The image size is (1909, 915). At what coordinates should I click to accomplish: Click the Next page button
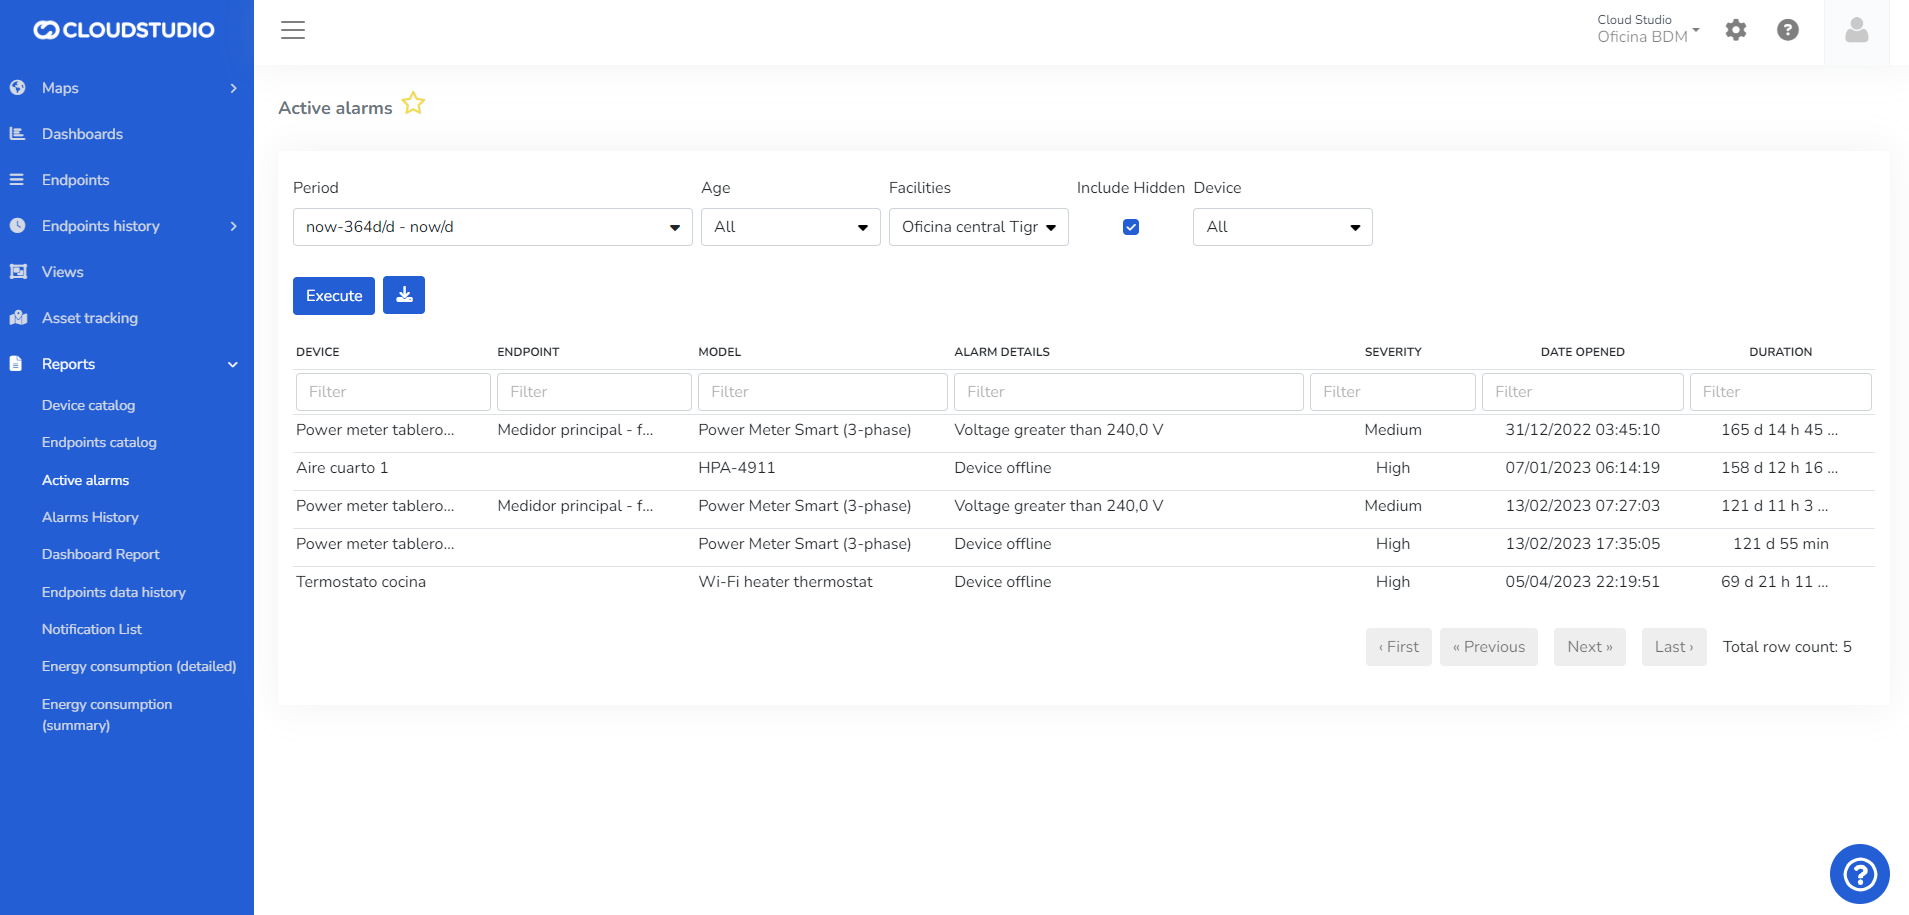tap(1589, 647)
